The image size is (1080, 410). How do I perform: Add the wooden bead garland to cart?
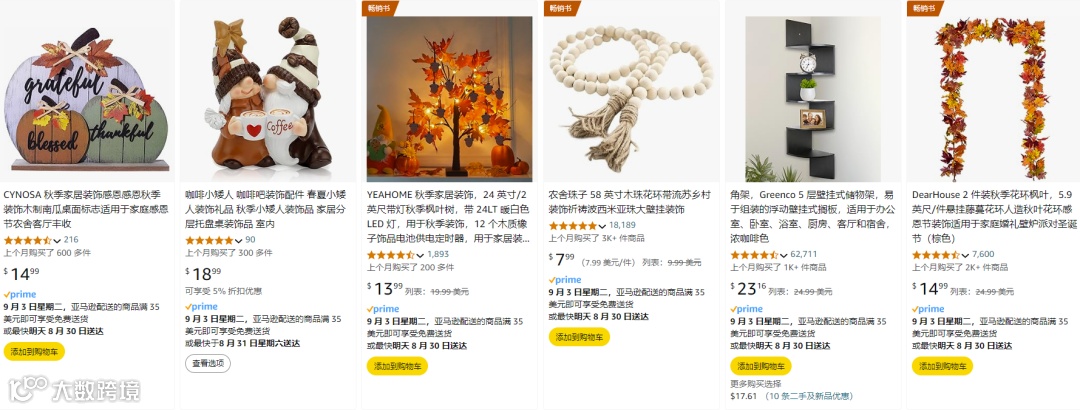point(579,337)
